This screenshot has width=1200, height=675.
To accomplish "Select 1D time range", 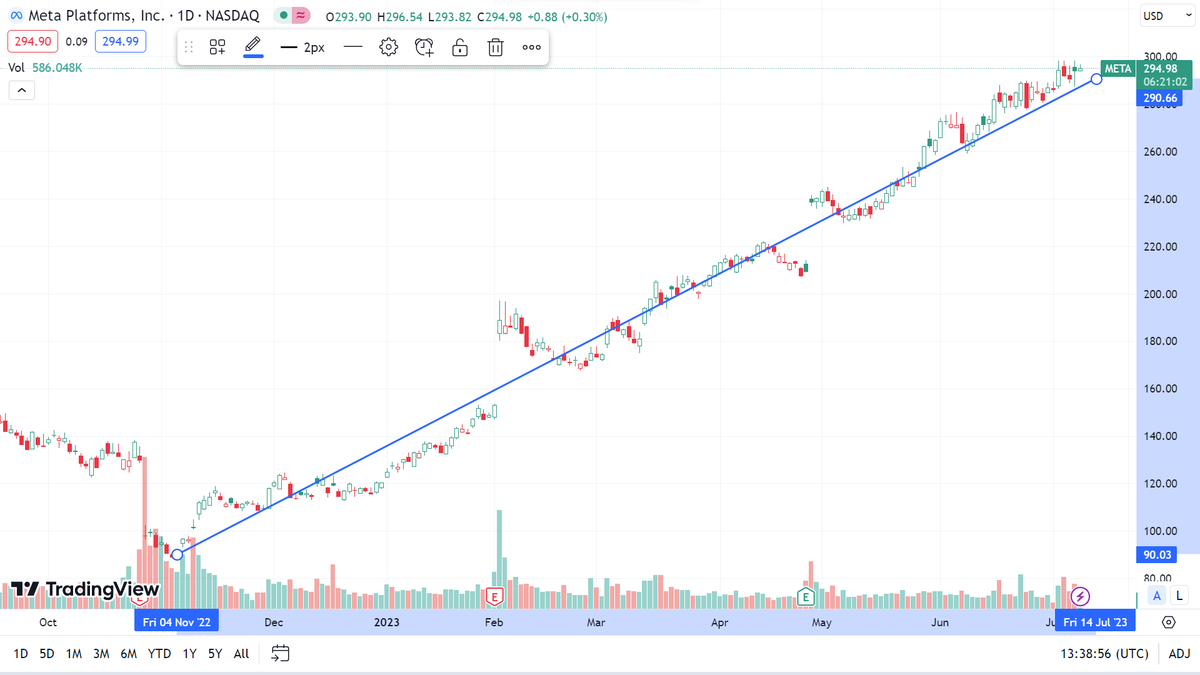I will (20, 653).
